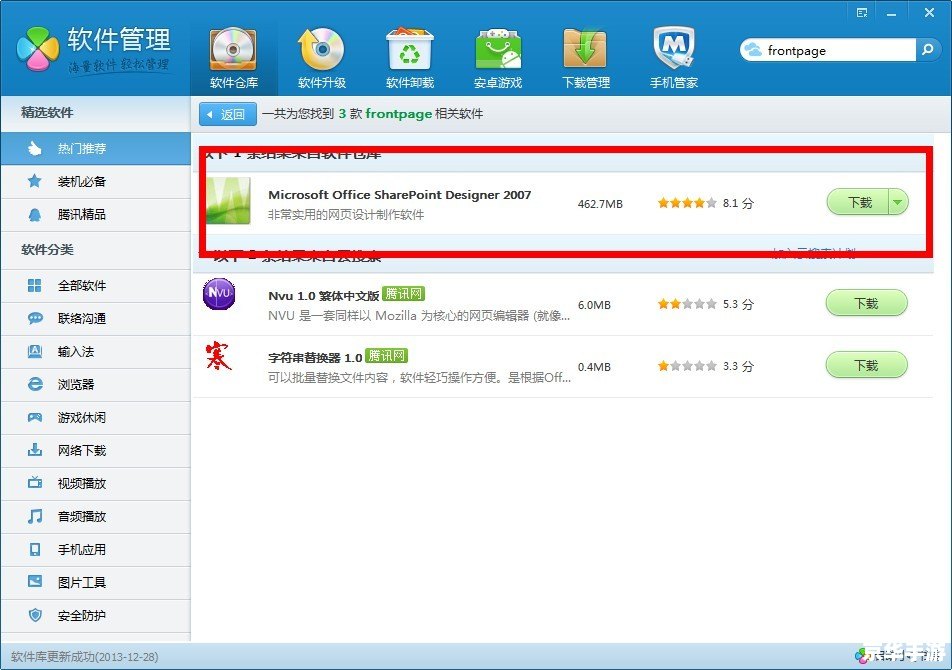952x670 pixels.
Task: Click the 腾讯网 tag beside 字符串替换器
Action: [387, 356]
